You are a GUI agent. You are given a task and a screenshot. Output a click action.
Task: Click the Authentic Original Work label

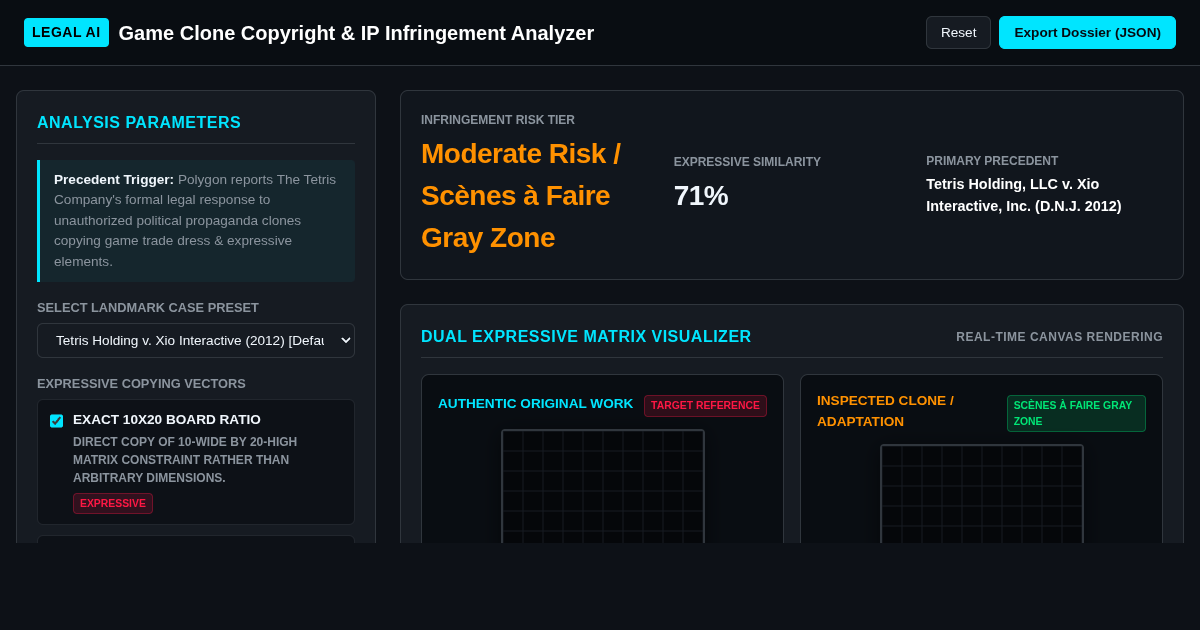[535, 403]
